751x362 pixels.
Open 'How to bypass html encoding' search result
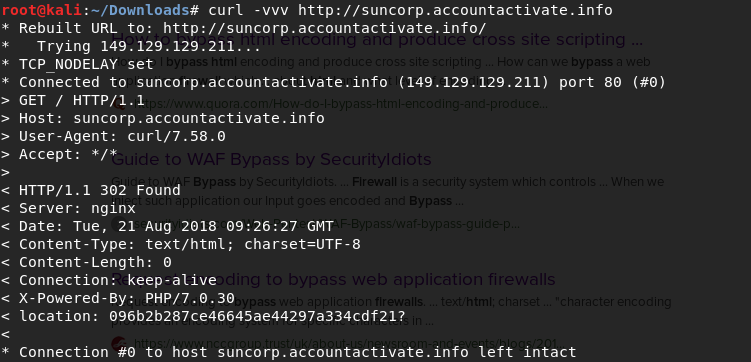point(377,39)
